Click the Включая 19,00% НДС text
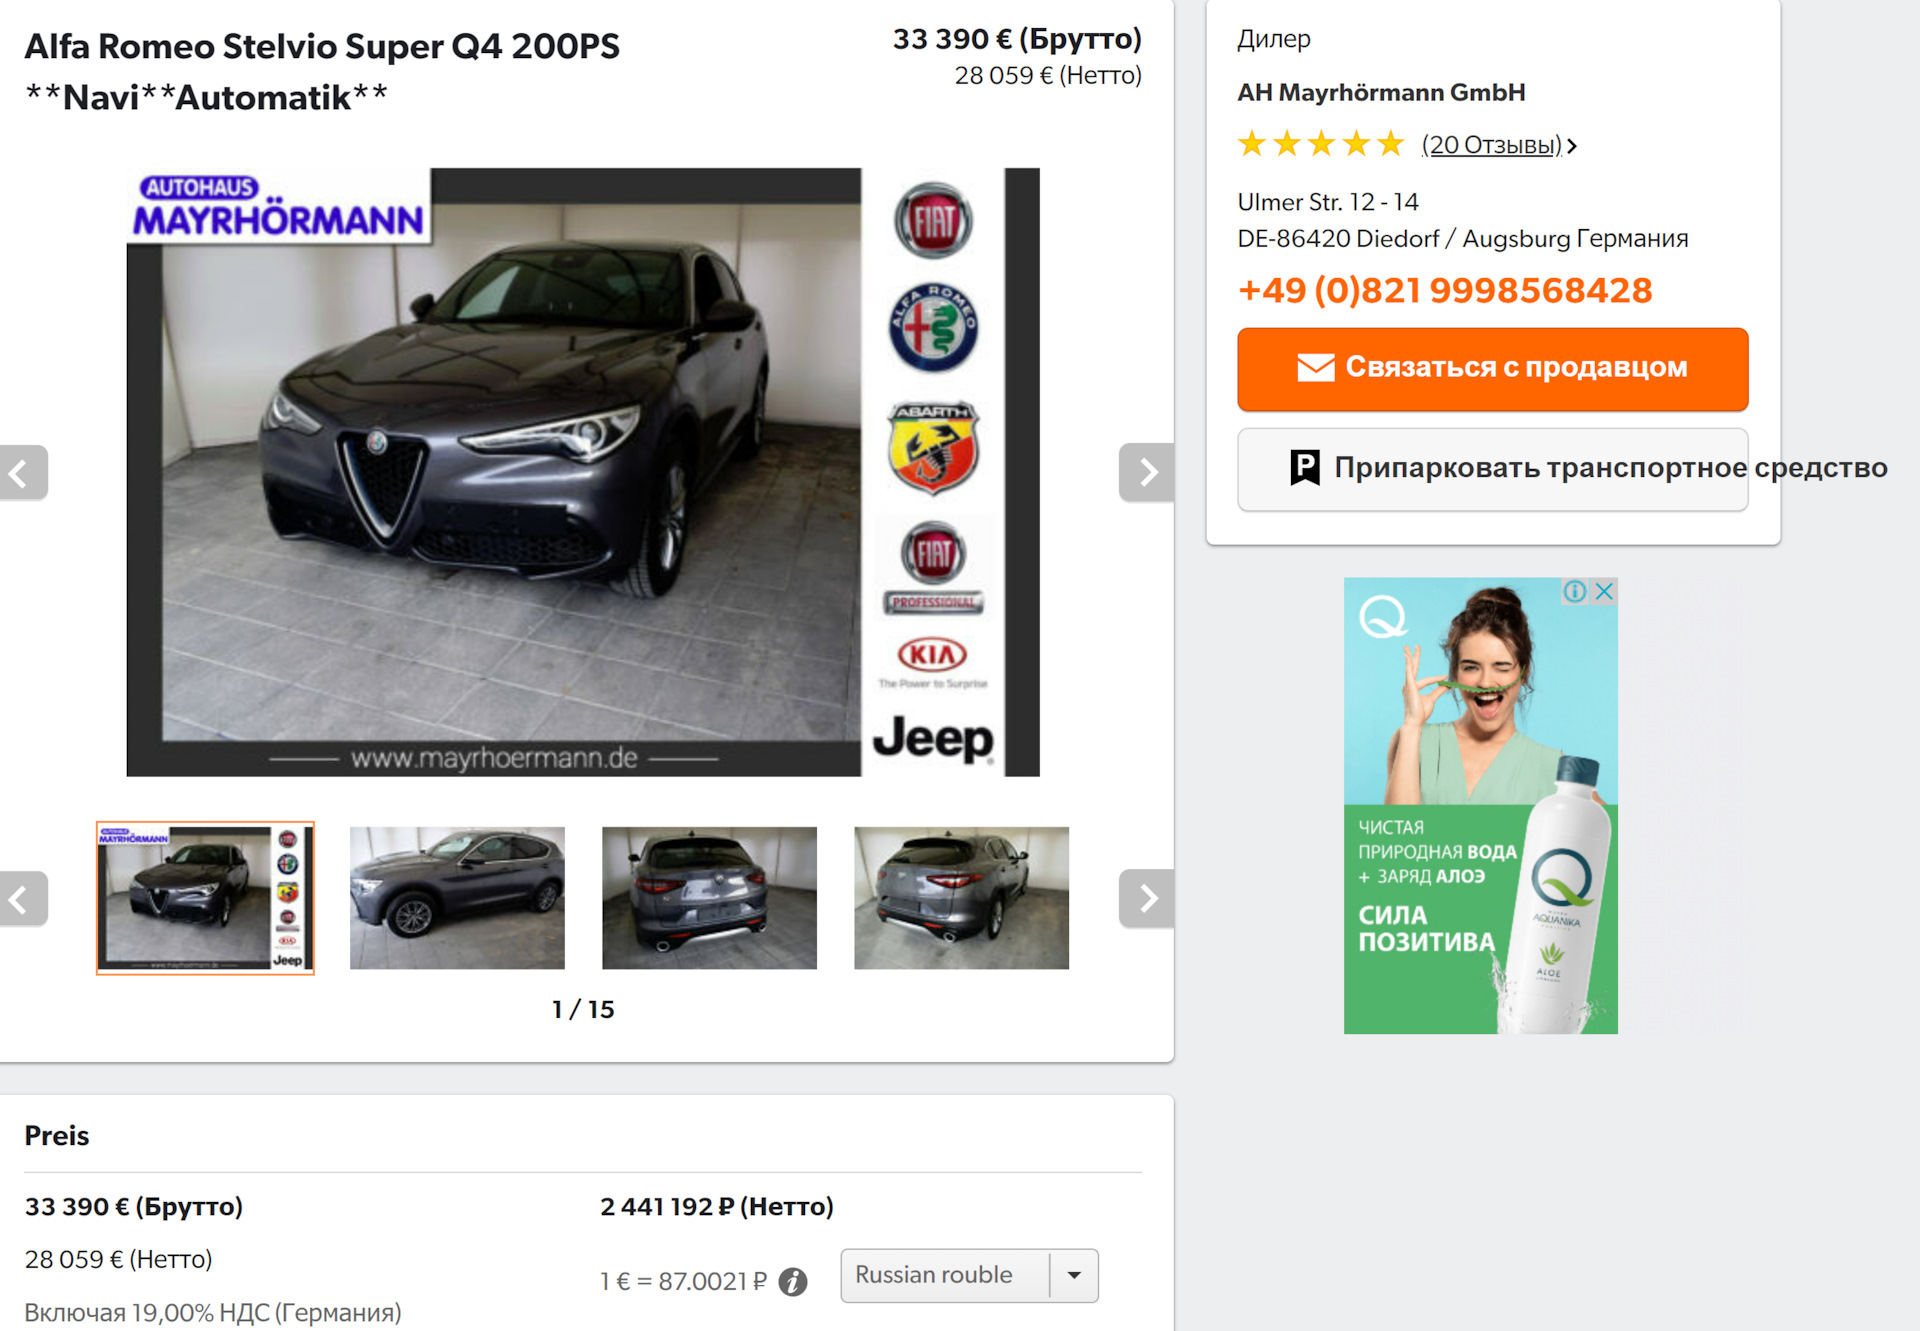Screen dimensions: 1920x1331 [x=213, y=1312]
